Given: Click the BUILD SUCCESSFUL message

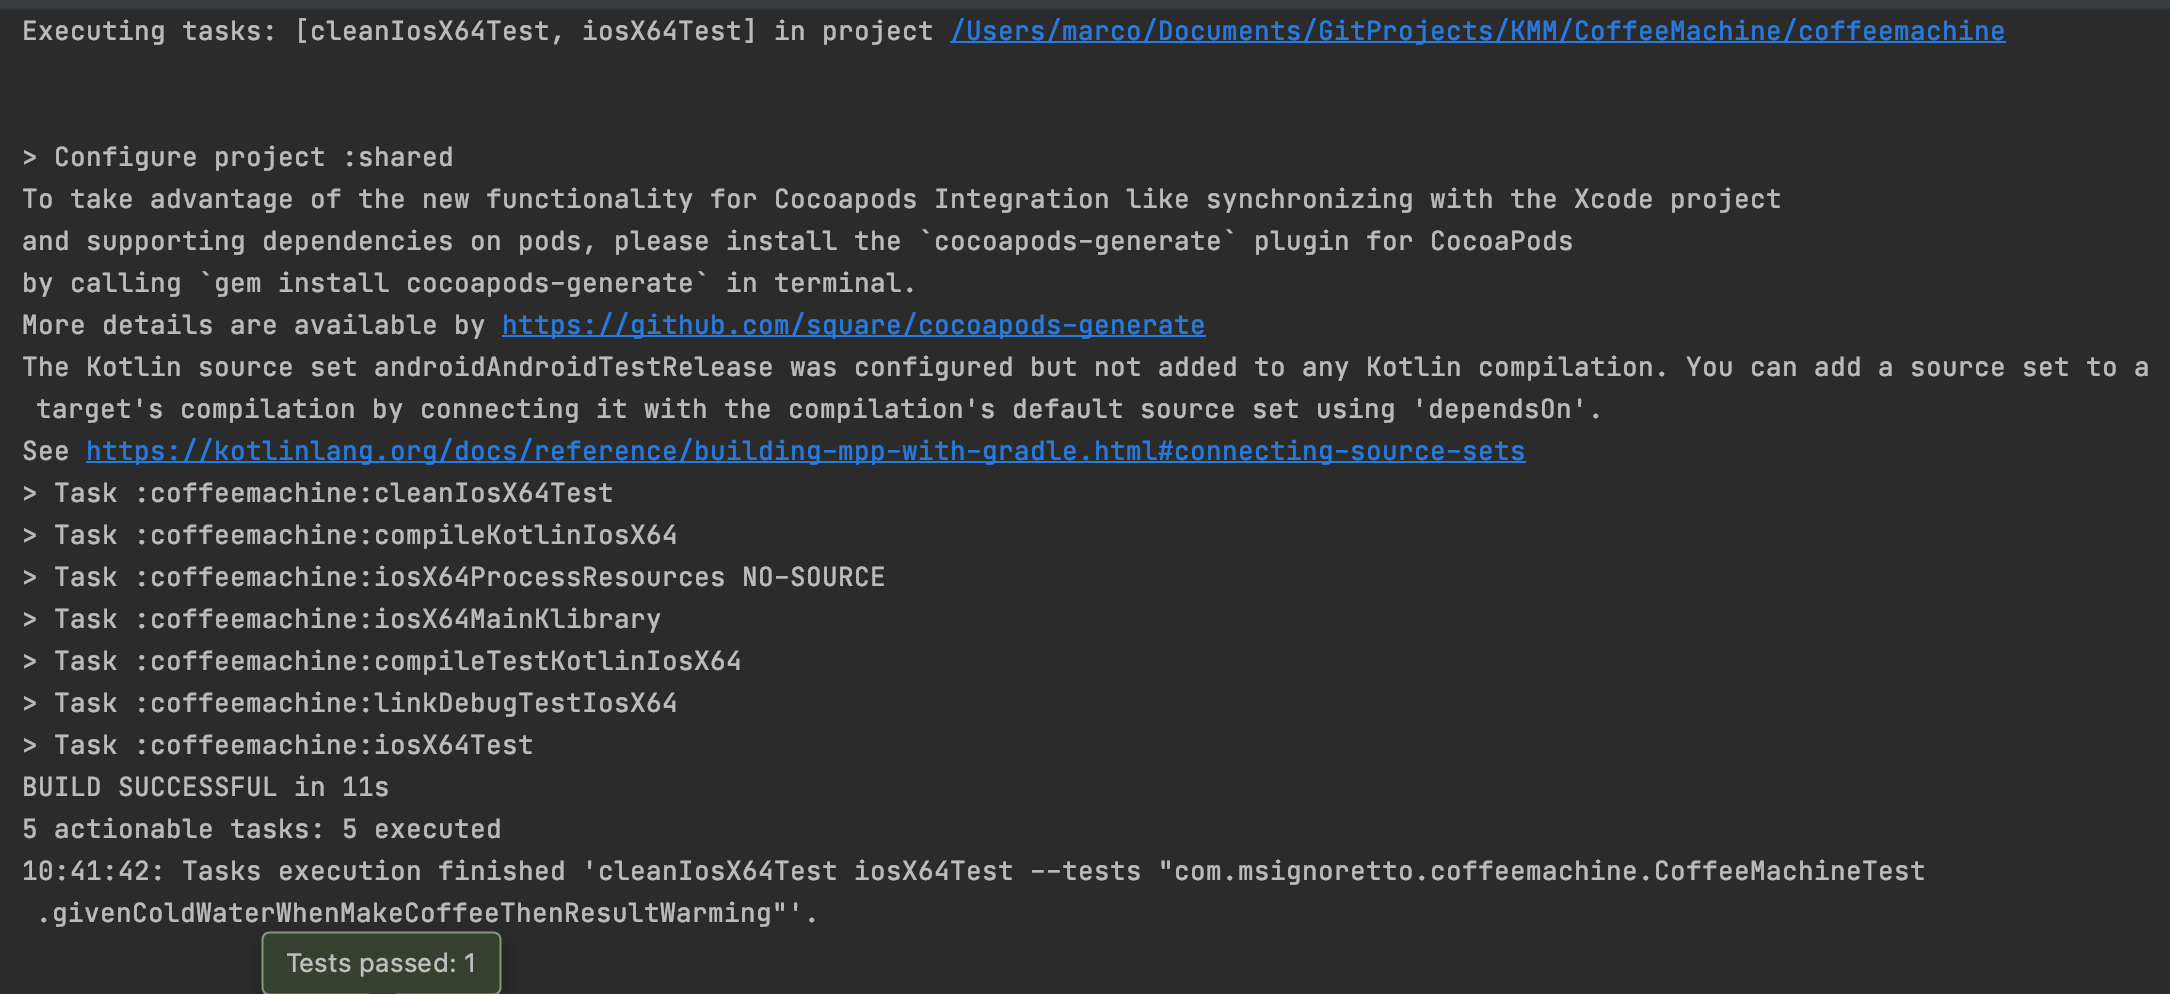Looking at the screenshot, I should tap(204, 786).
